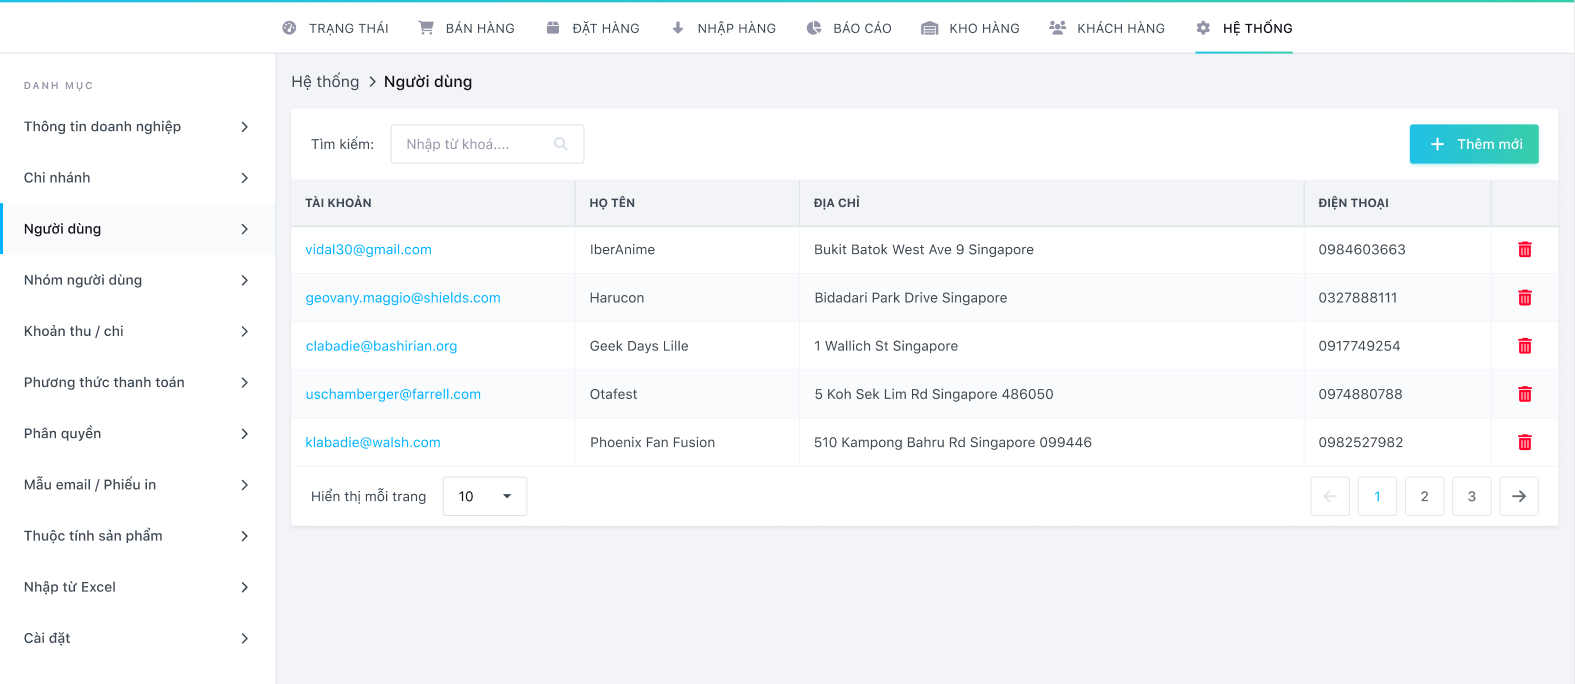
Task: Click Hệ thống breadcrumb link
Action: click(x=325, y=82)
